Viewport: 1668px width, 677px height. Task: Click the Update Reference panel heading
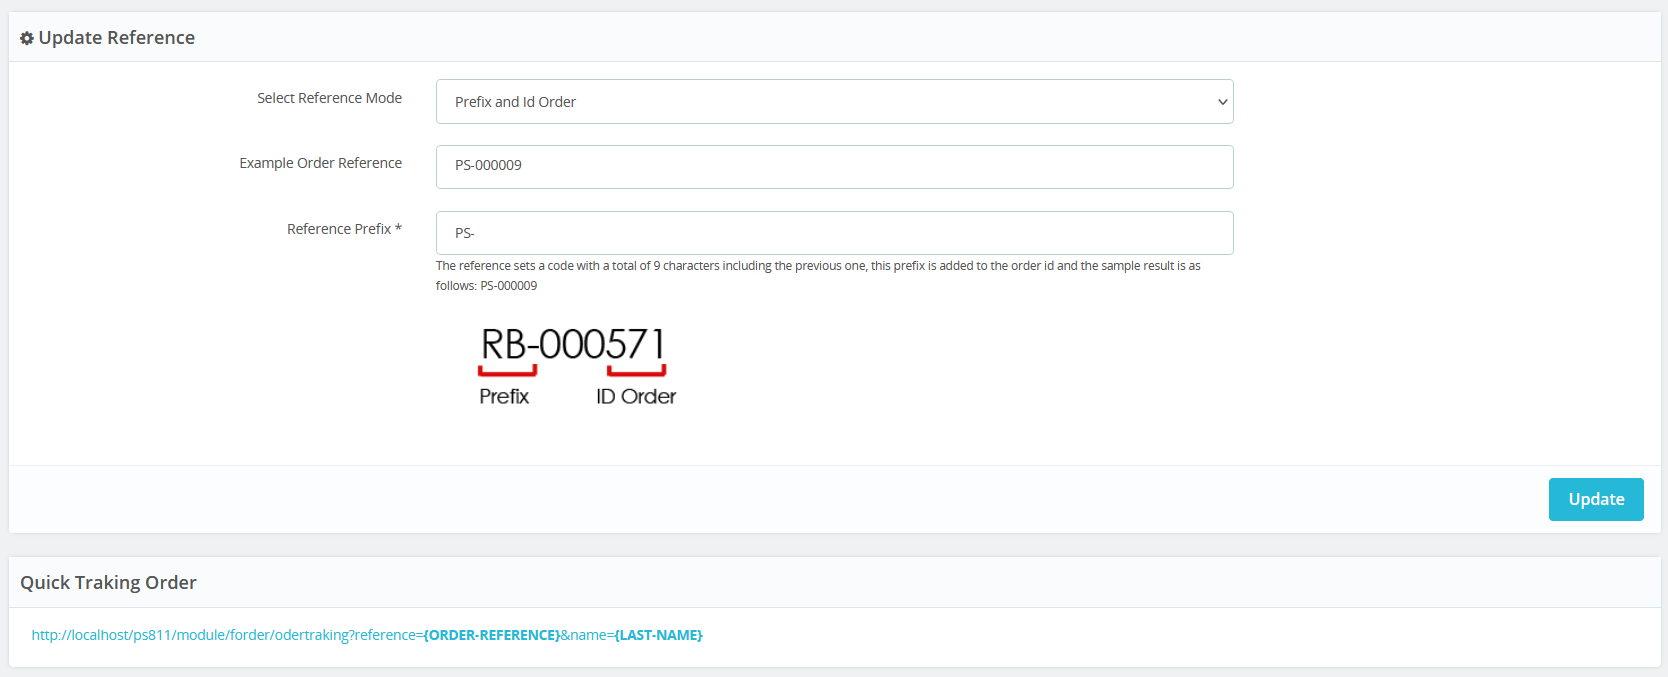pyautogui.click(x=116, y=38)
